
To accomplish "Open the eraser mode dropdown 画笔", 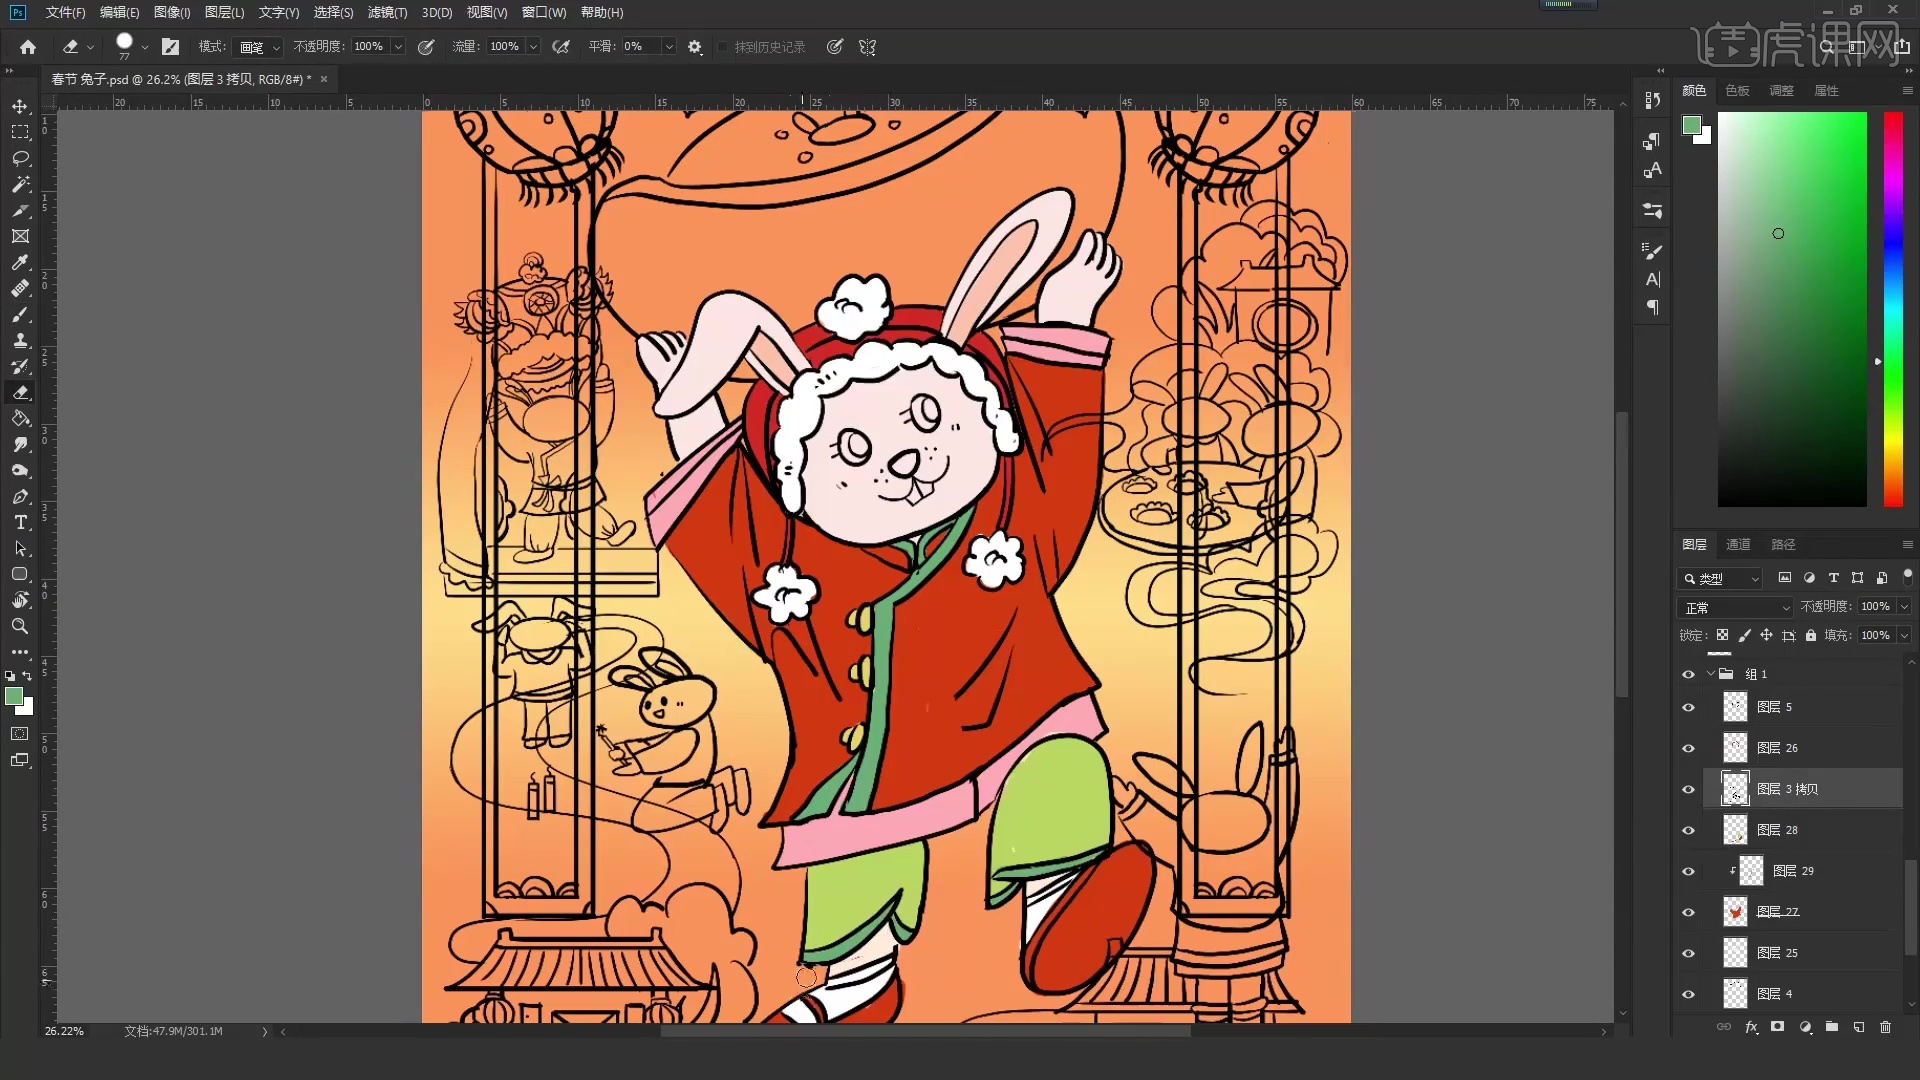I will click(259, 47).
